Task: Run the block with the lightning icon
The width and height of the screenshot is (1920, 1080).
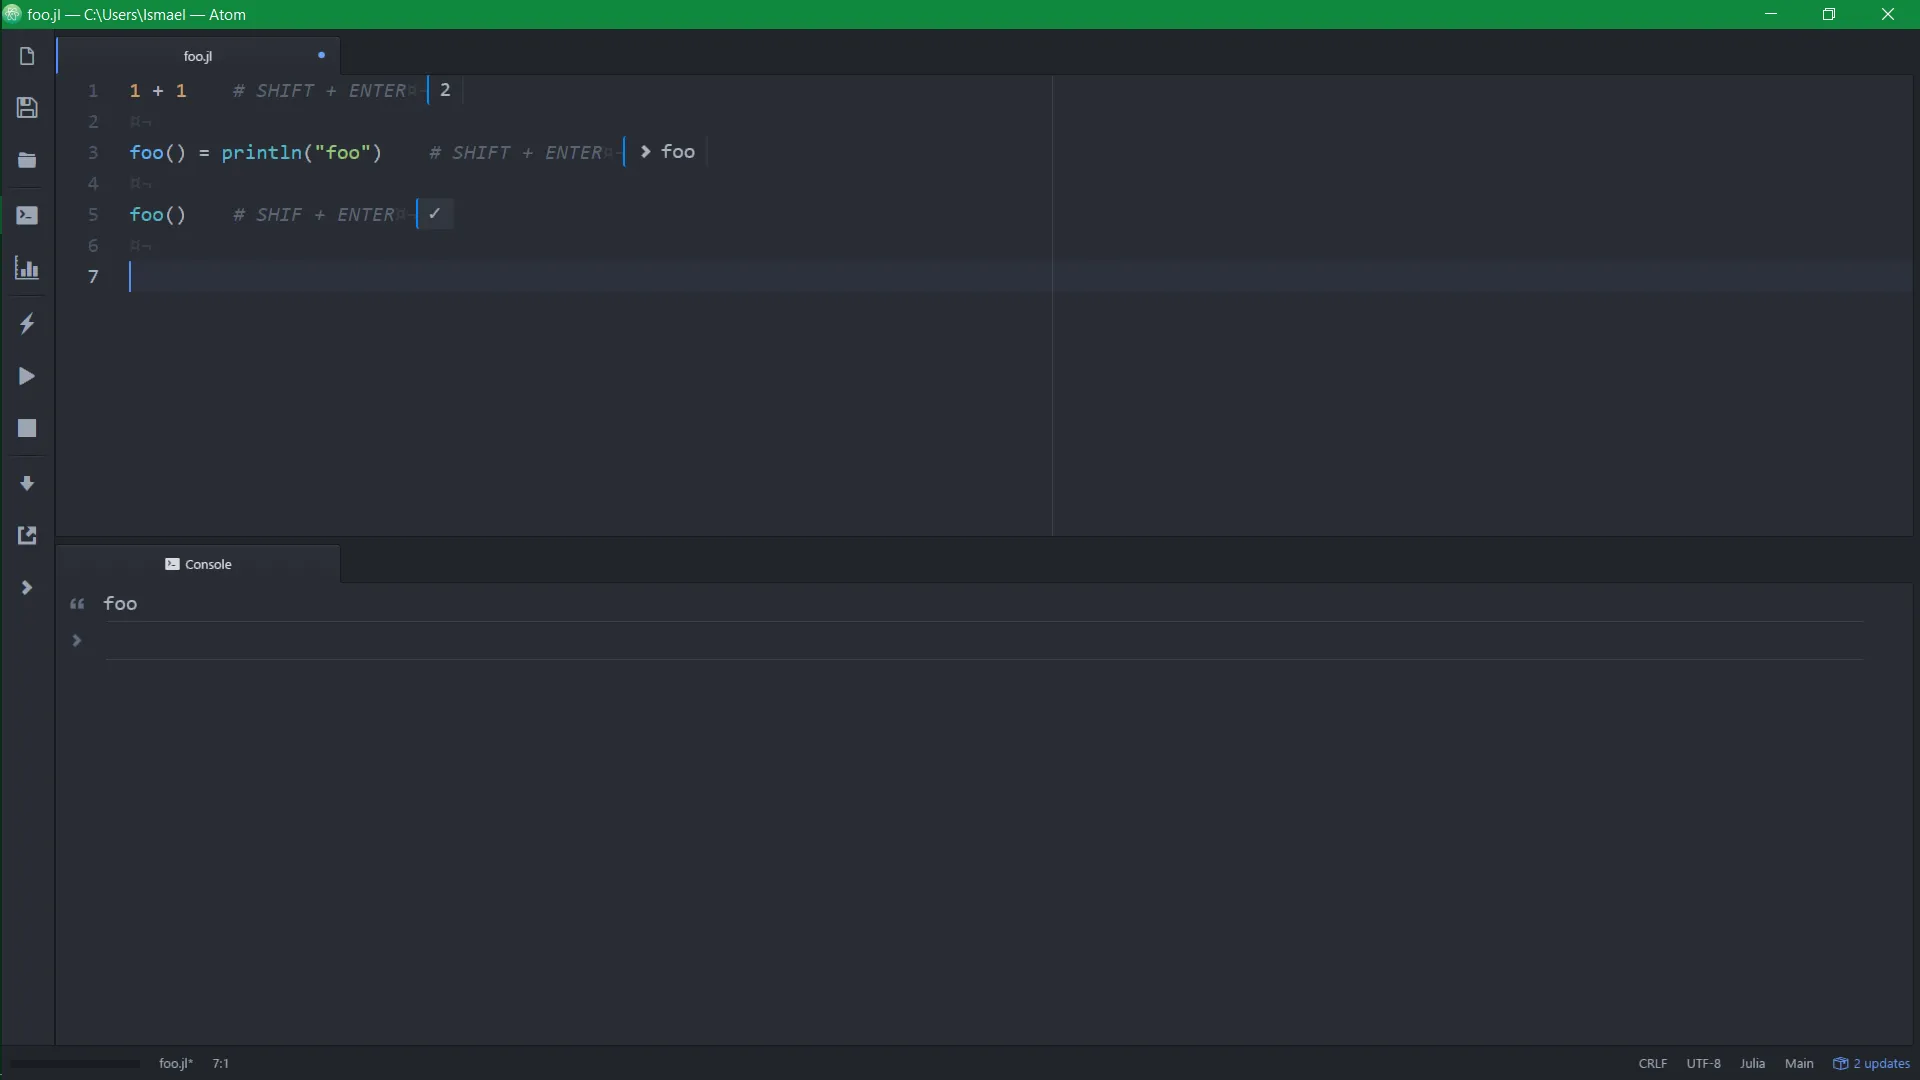Action: tap(27, 323)
